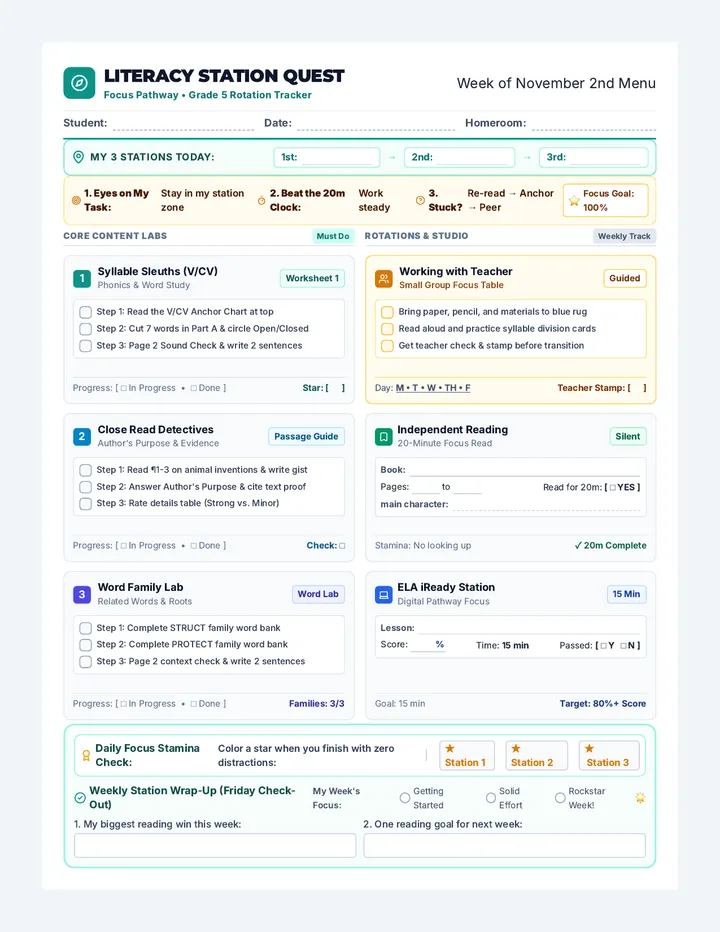Click "Week of November 2nd Menu" heading
The width and height of the screenshot is (720, 932).
click(x=556, y=83)
